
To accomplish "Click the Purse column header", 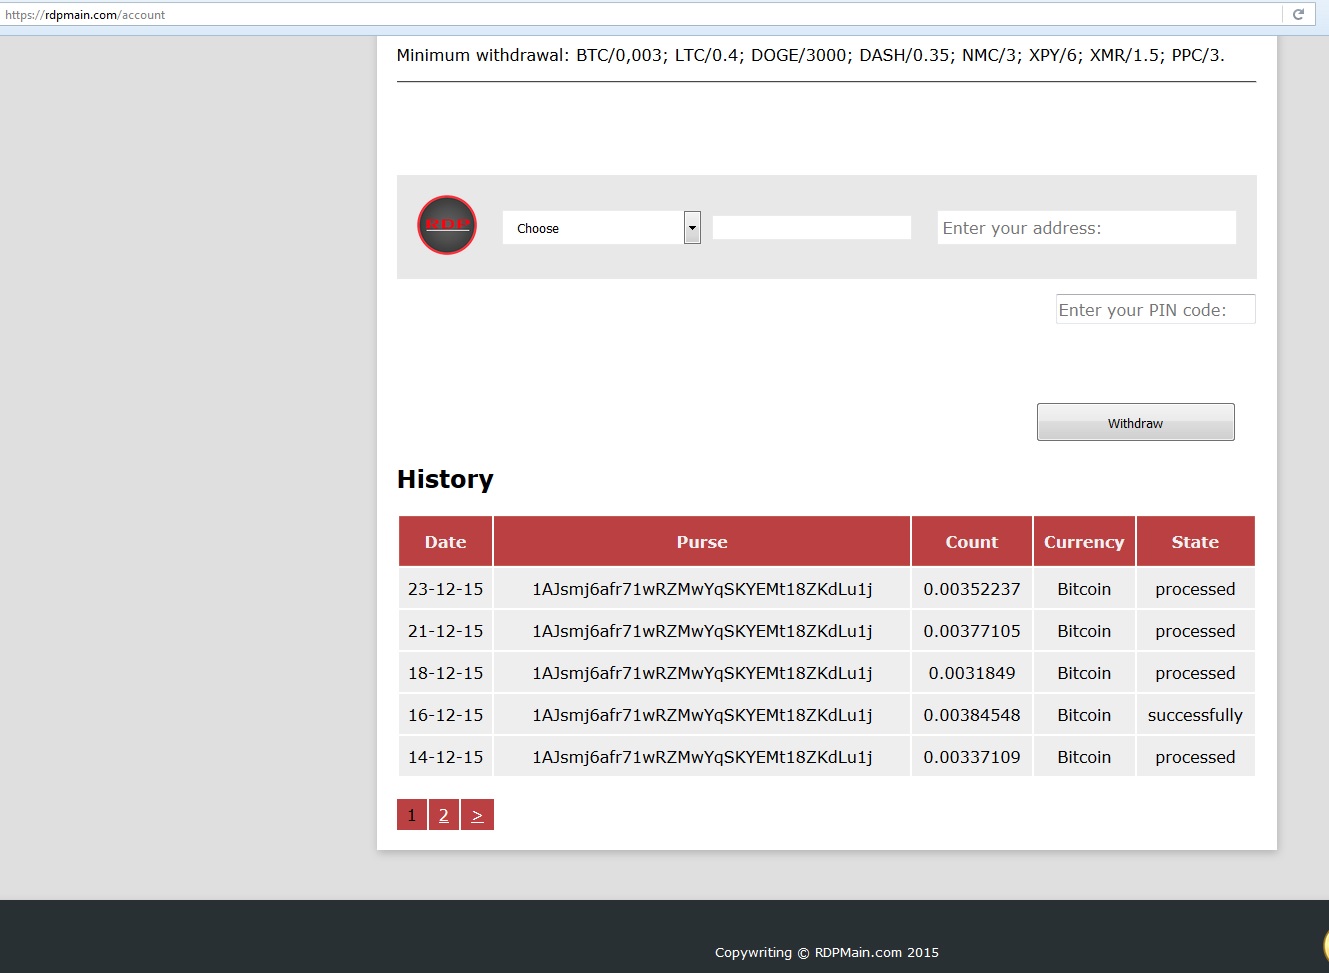I will 702,542.
